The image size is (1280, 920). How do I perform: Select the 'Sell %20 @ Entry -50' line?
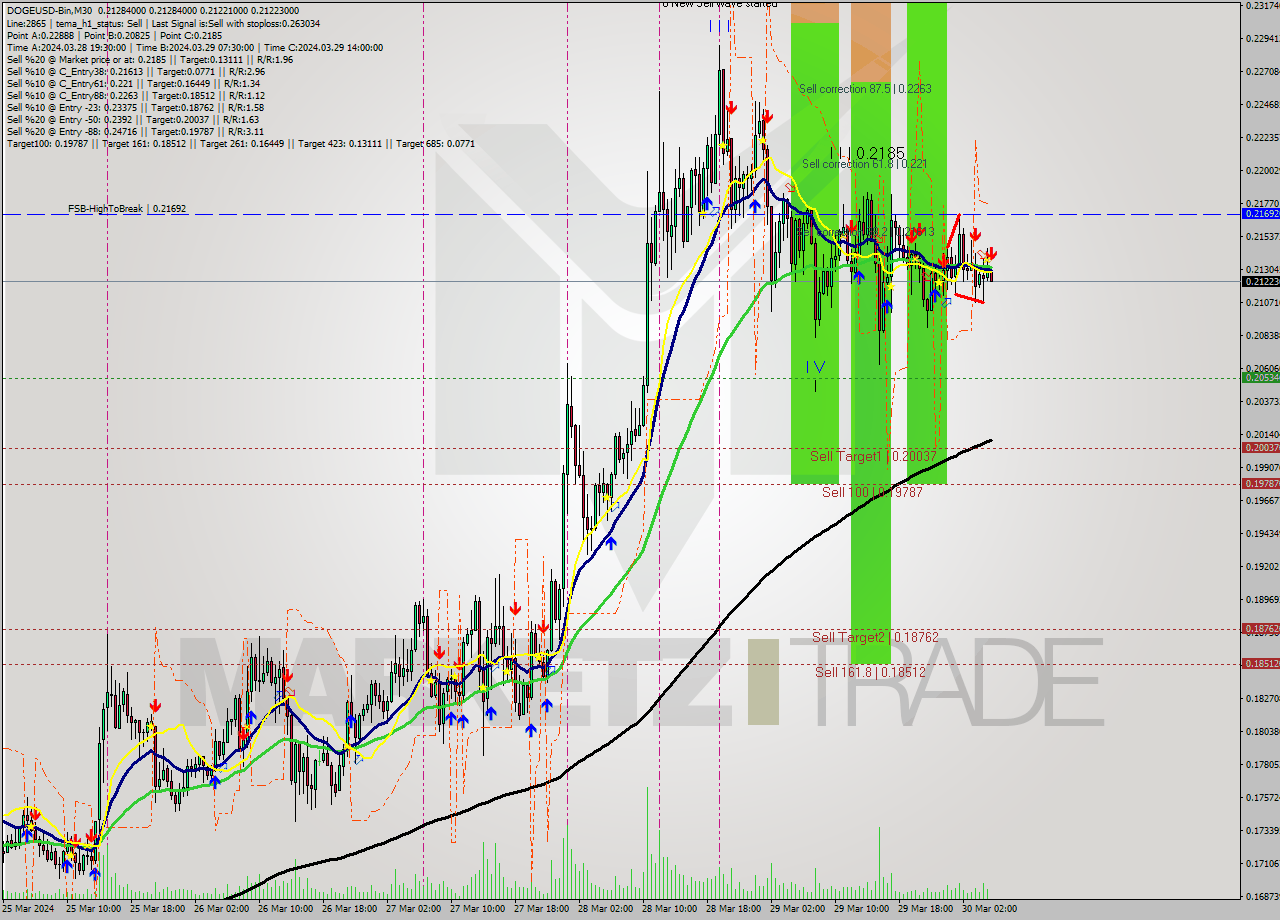click(132, 120)
